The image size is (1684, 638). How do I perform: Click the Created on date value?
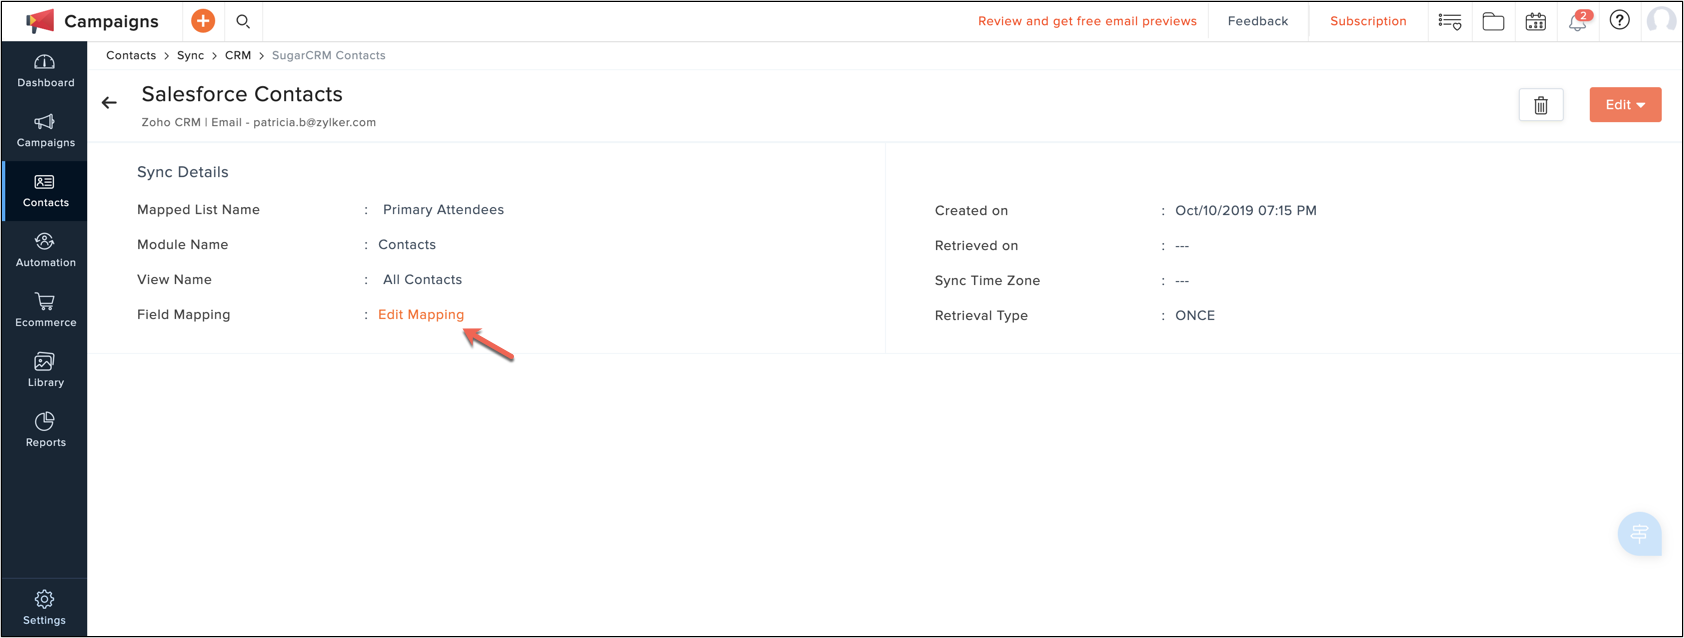[1246, 211]
